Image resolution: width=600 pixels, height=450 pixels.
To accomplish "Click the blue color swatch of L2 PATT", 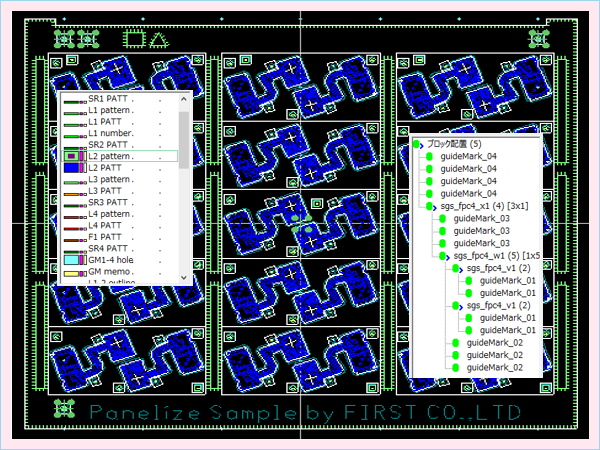I will 71,169.
